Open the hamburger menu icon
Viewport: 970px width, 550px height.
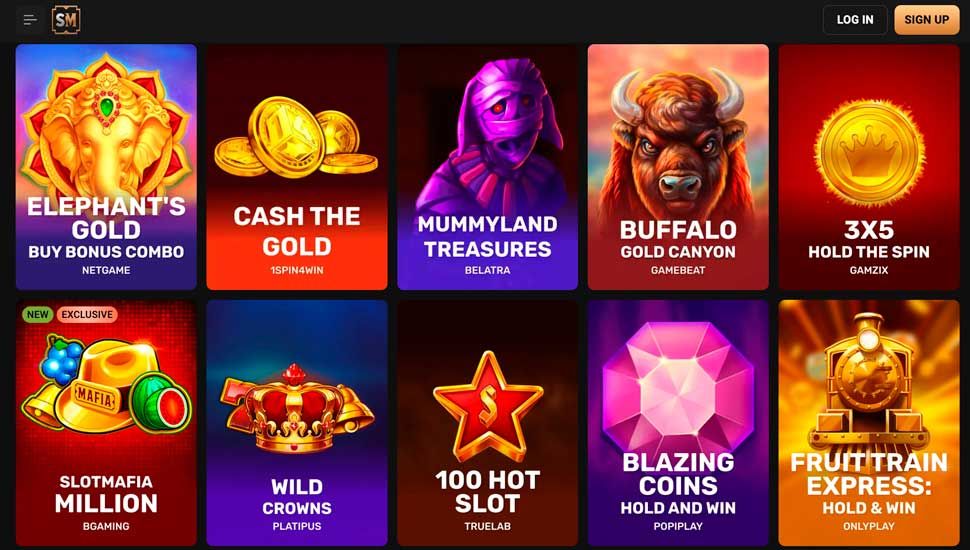30,20
